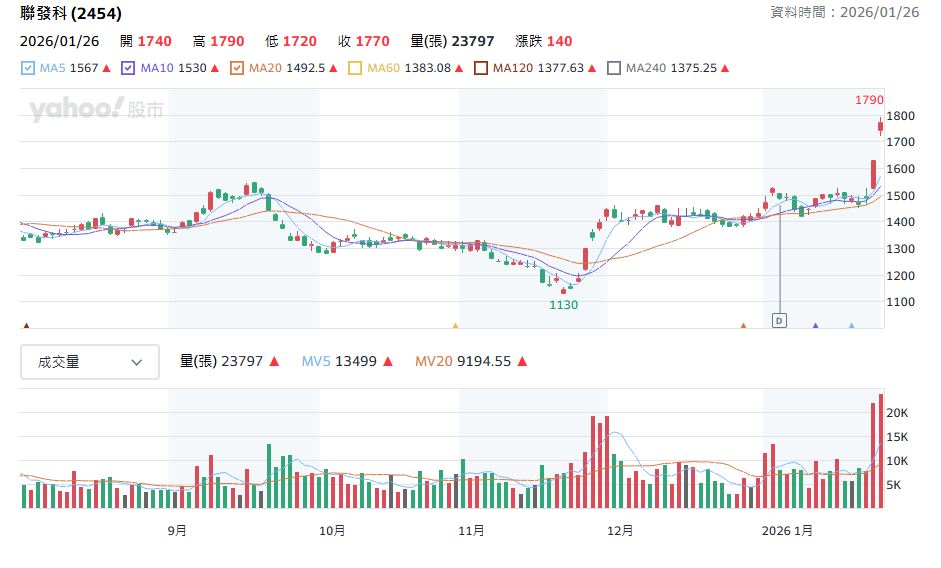Click the orange triangle marker near late December
Screen dimensions: 941x568
[x=743, y=325]
